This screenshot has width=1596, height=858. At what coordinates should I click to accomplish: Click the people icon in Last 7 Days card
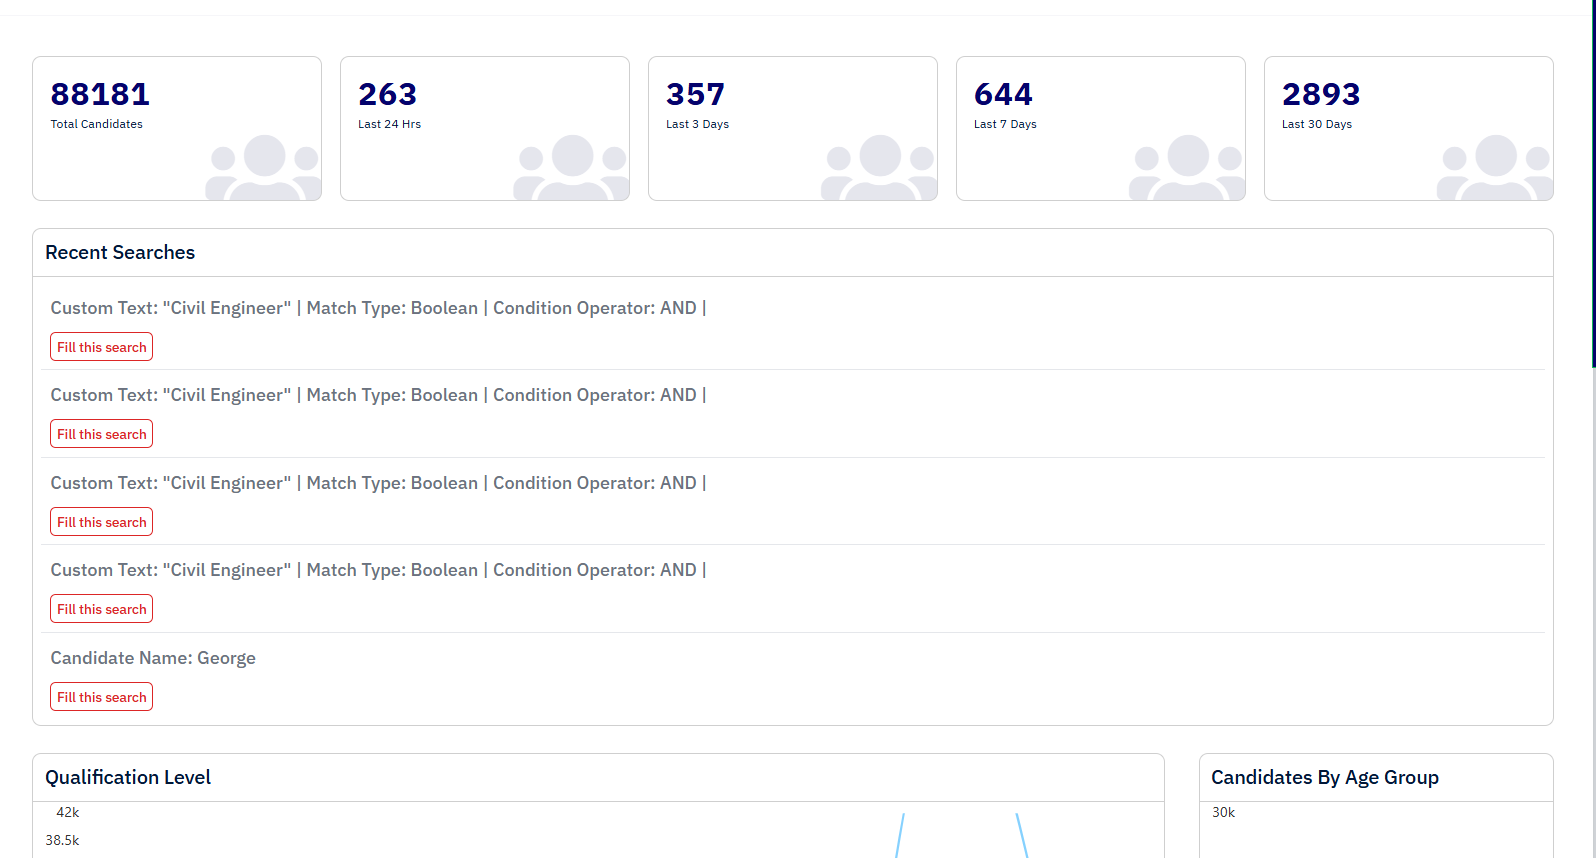1188,167
